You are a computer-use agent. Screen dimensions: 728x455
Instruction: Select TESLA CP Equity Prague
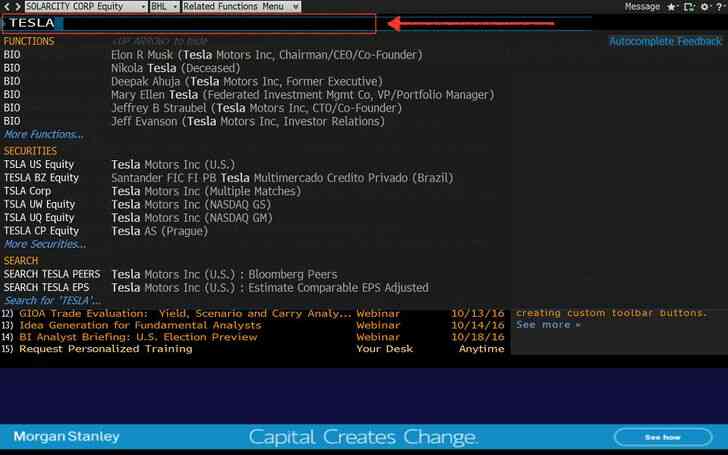point(106,231)
